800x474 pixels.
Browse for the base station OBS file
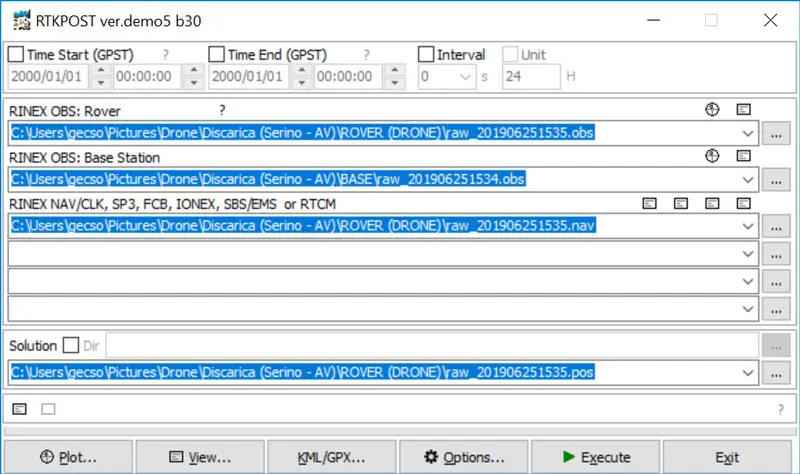[x=776, y=180]
